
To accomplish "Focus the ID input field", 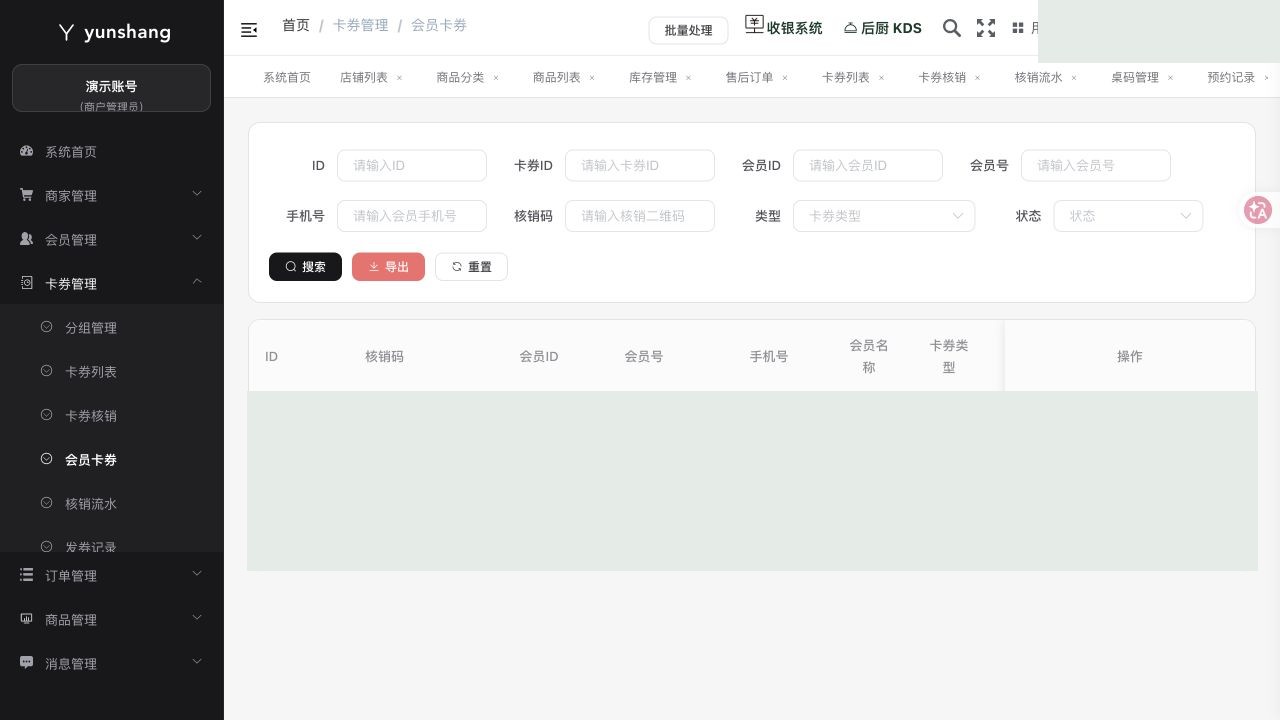I will click(412, 166).
